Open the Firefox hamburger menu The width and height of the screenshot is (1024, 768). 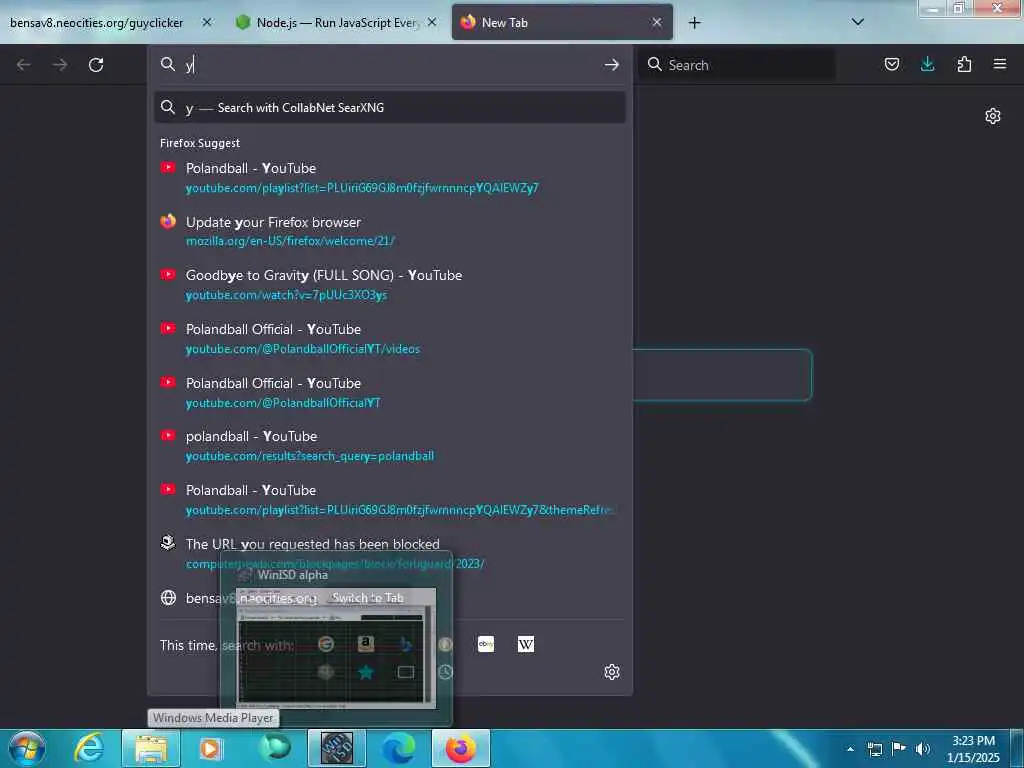(1000, 64)
